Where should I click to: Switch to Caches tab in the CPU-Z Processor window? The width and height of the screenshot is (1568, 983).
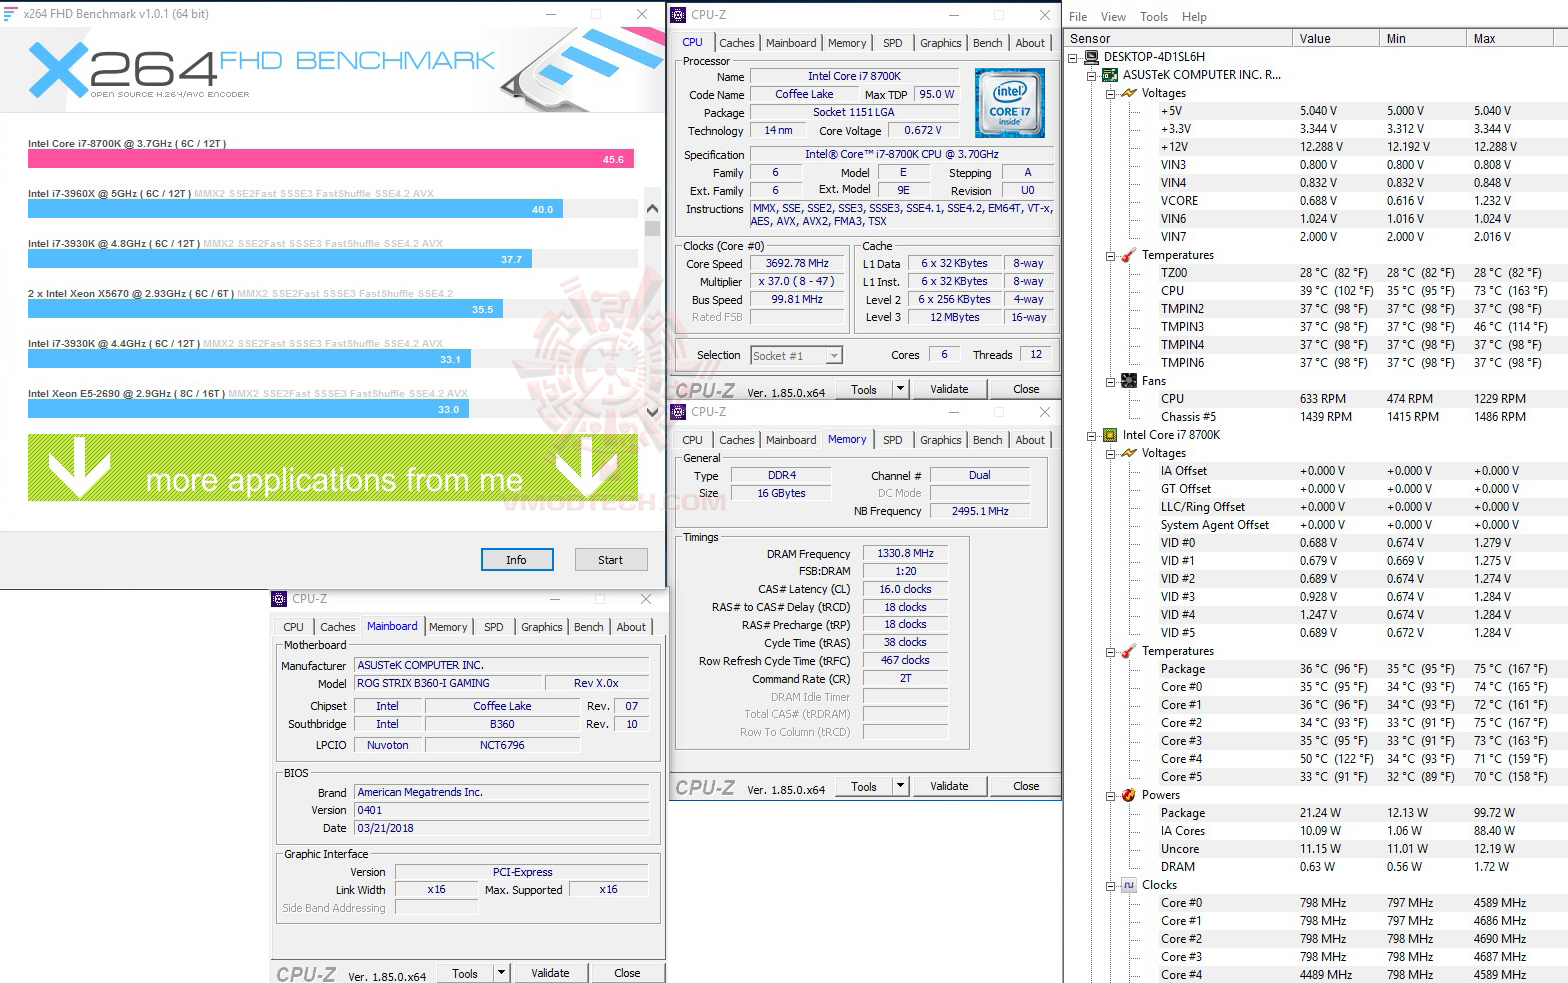click(x=737, y=43)
